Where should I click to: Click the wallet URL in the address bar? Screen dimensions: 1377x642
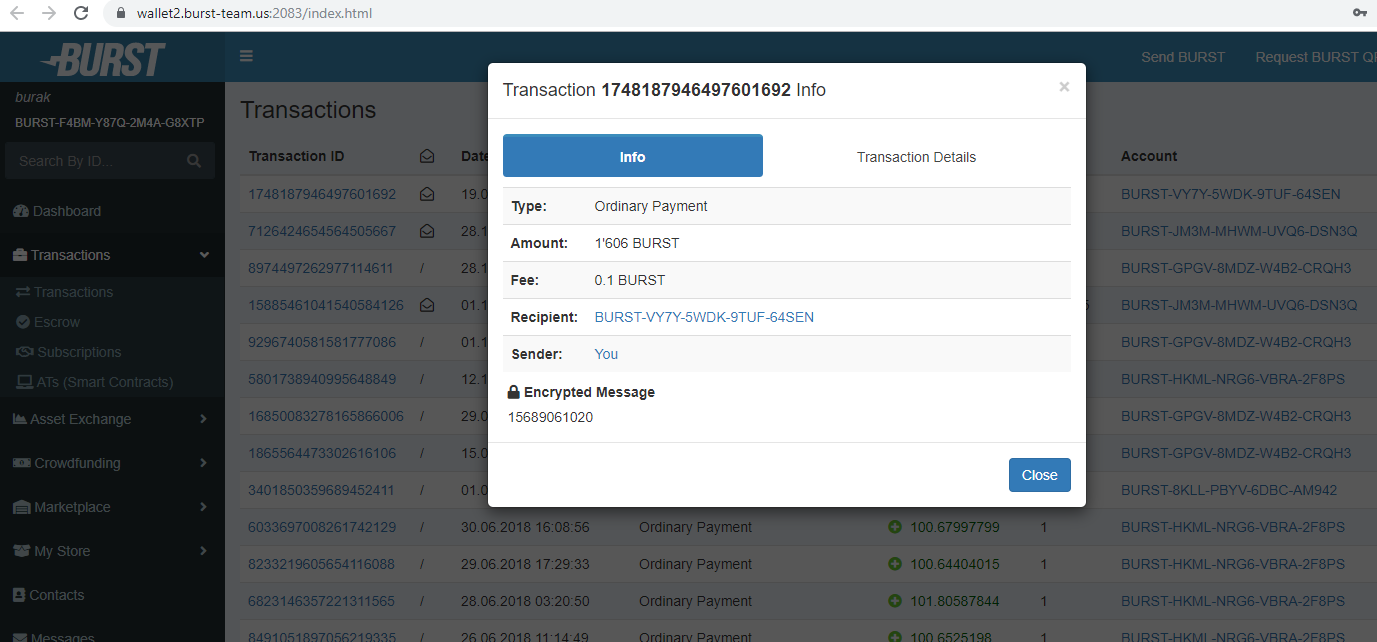(x=255, y=14)
